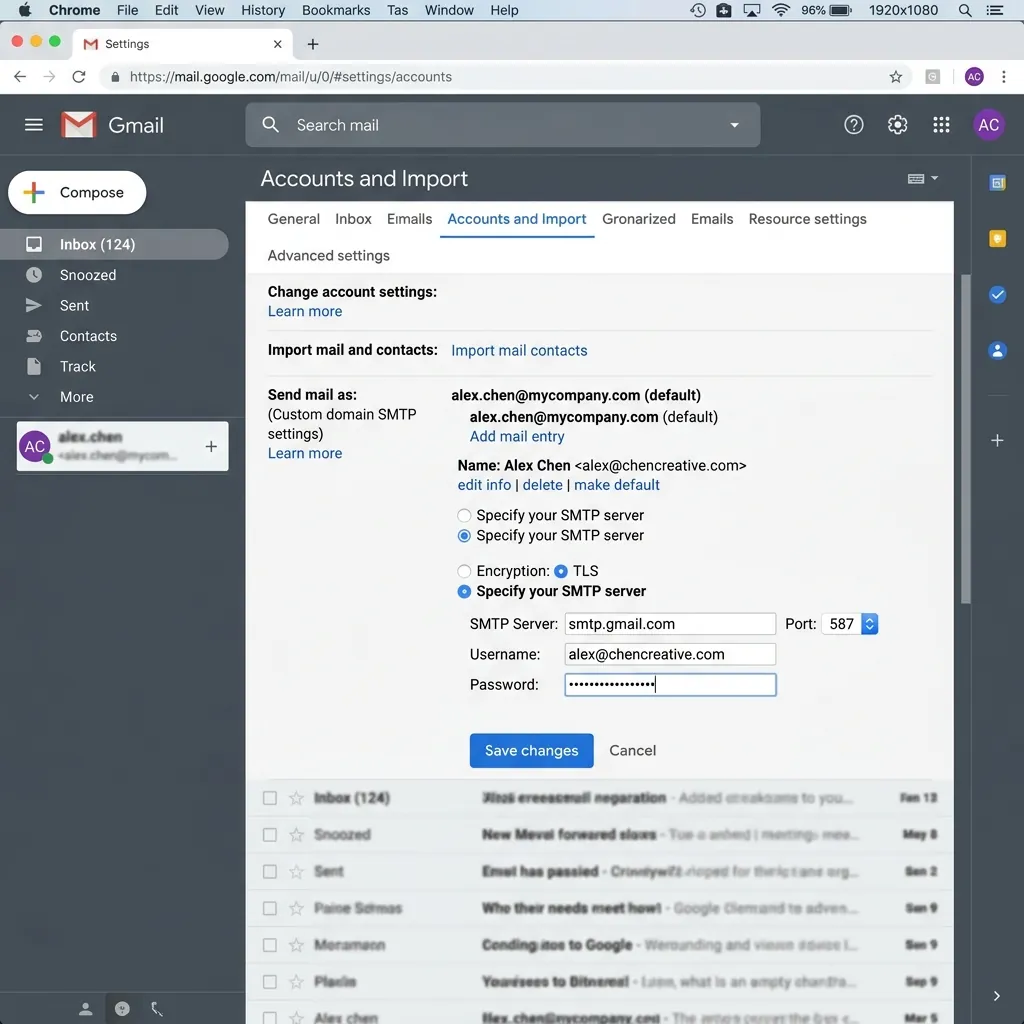Open the Resource settings tab
The width and height of the screenshot is (1024, 1024).
coord(807,219)
